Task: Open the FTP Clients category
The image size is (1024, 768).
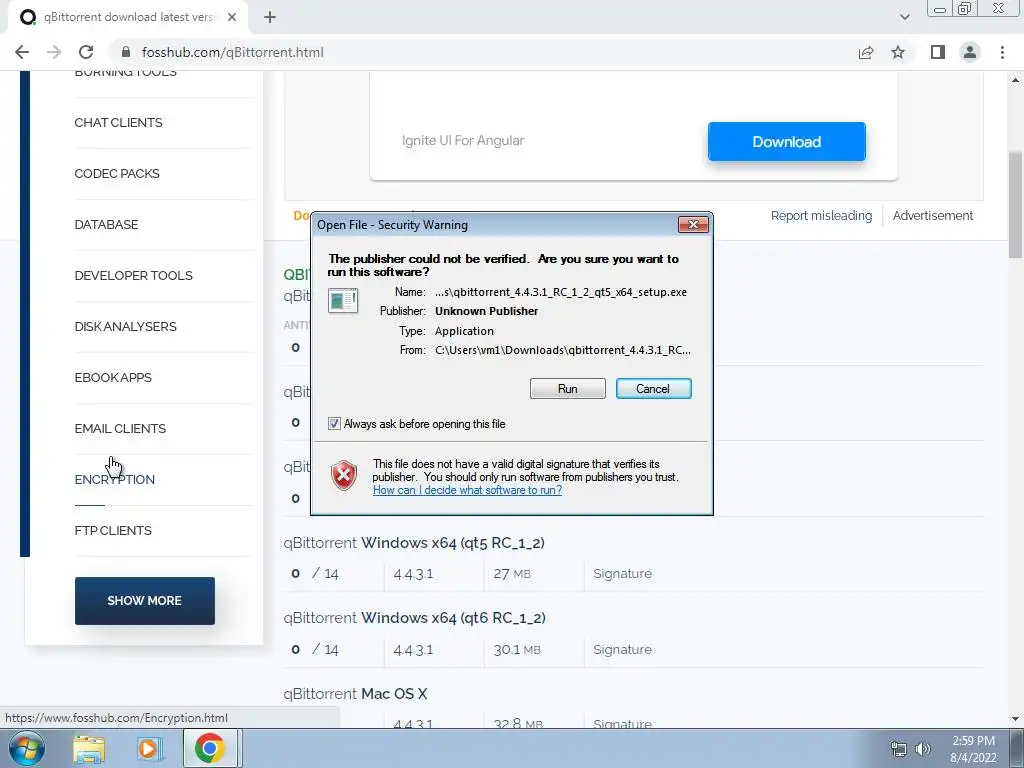Action: pos(113,530)
